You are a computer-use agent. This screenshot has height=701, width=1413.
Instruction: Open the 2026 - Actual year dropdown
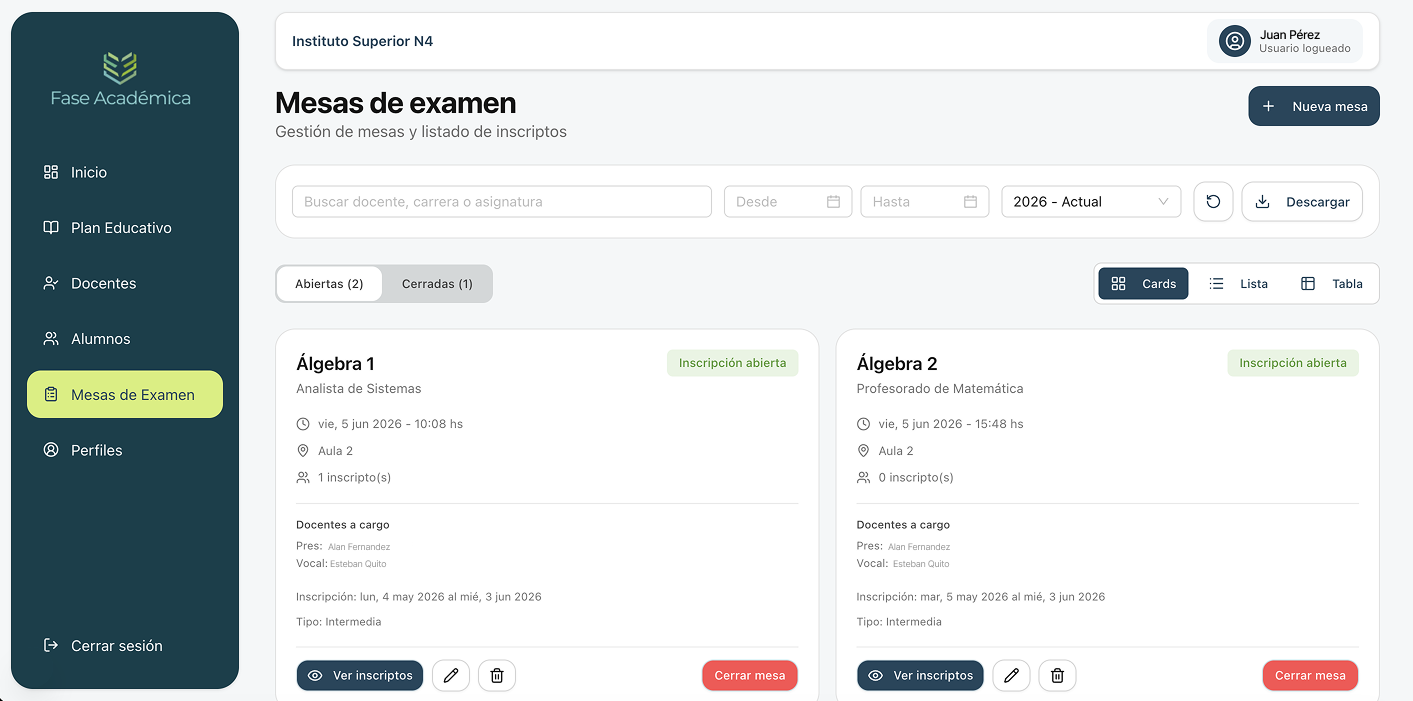pos(1091,201)
